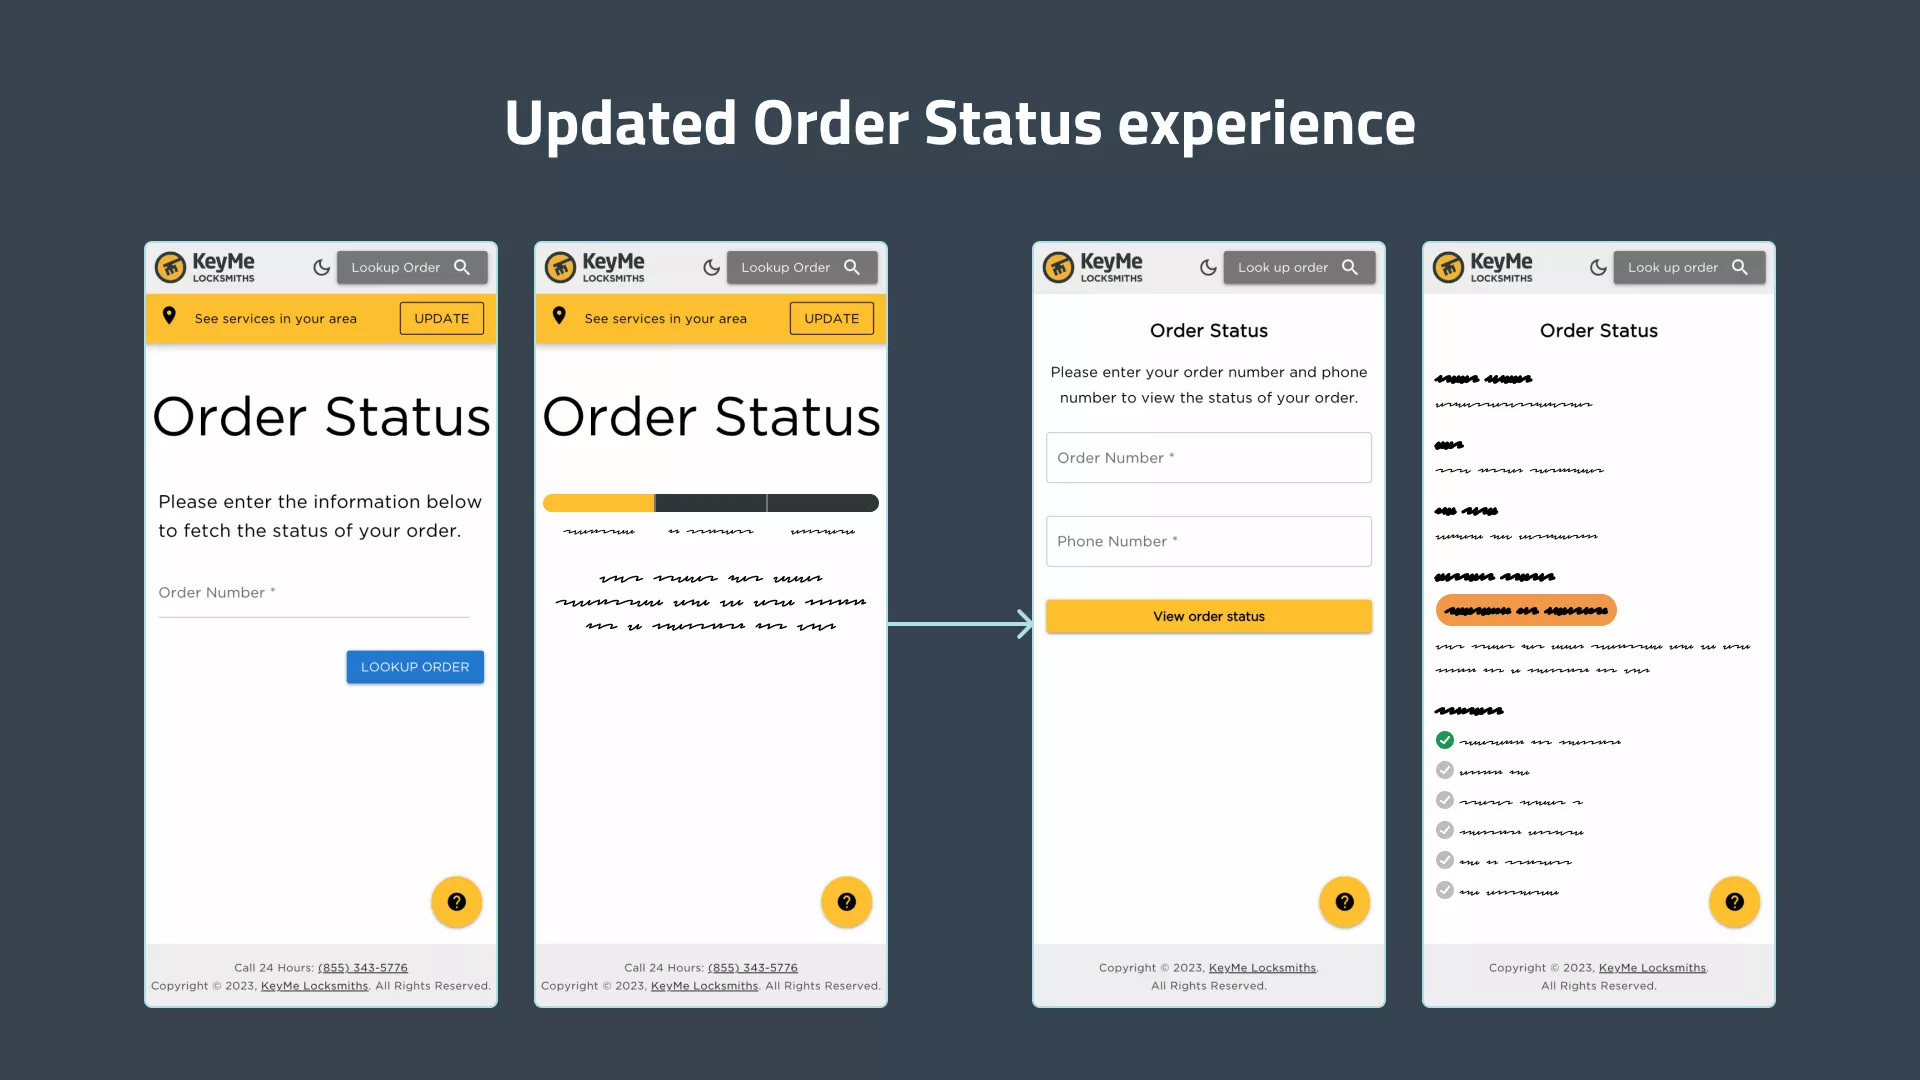Click View order status button
Image resolution: width=1920 pixels, height=1080 pixels.
click(x=1208, y=616)
